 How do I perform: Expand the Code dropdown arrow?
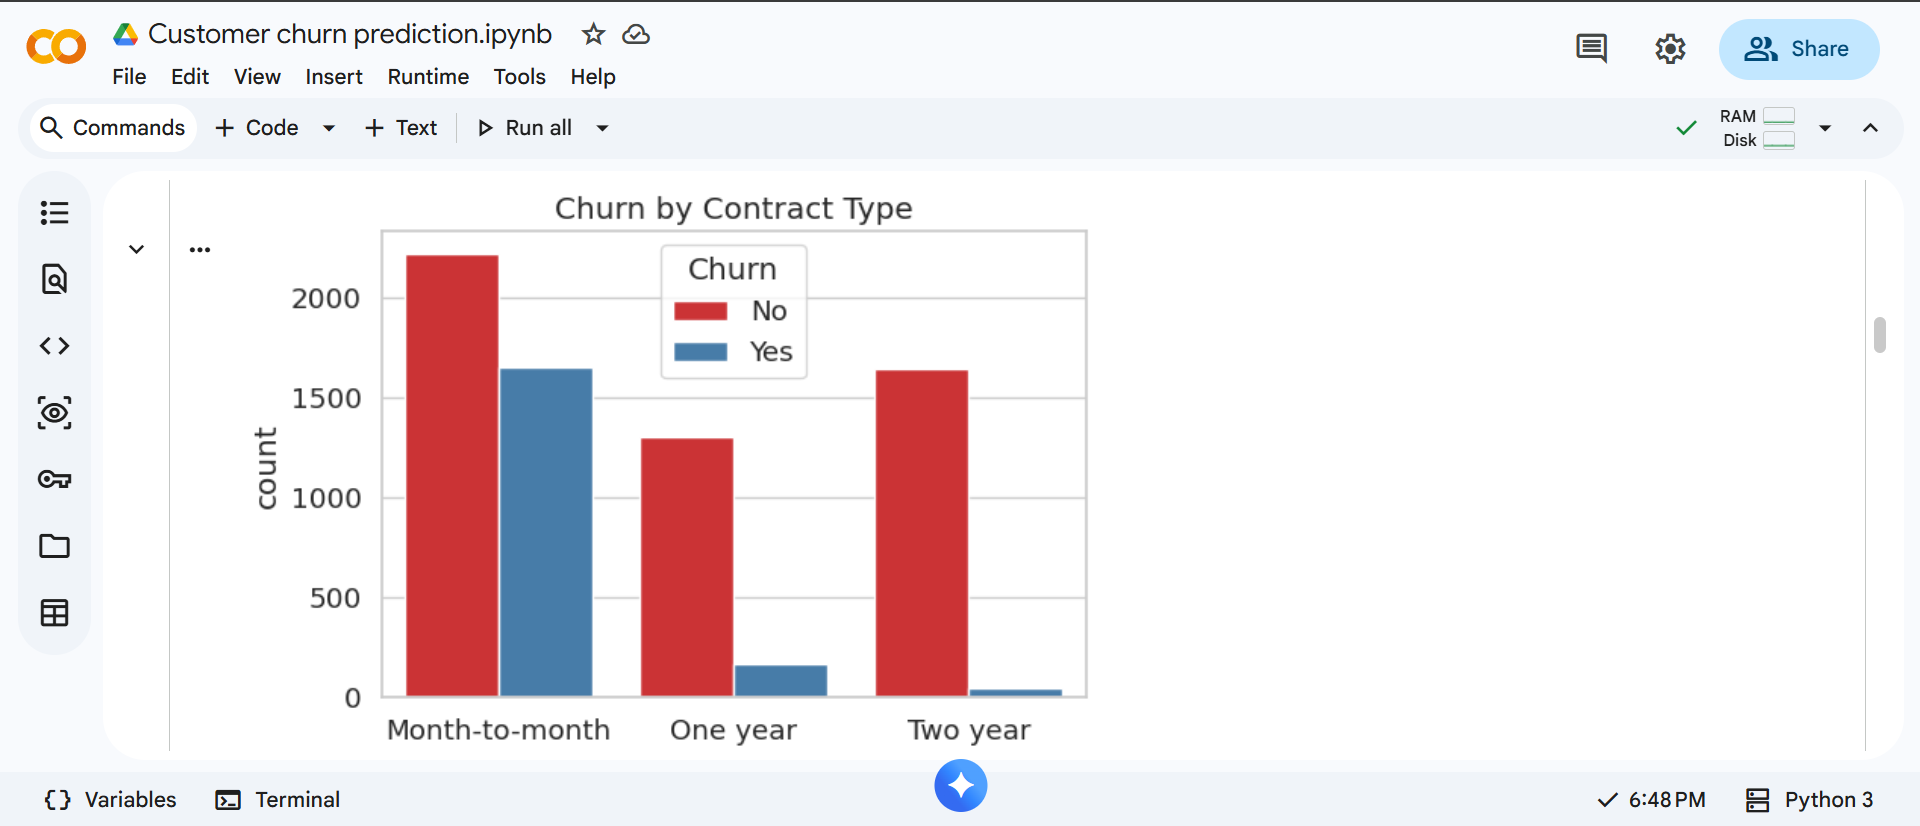tap(328, 128)
